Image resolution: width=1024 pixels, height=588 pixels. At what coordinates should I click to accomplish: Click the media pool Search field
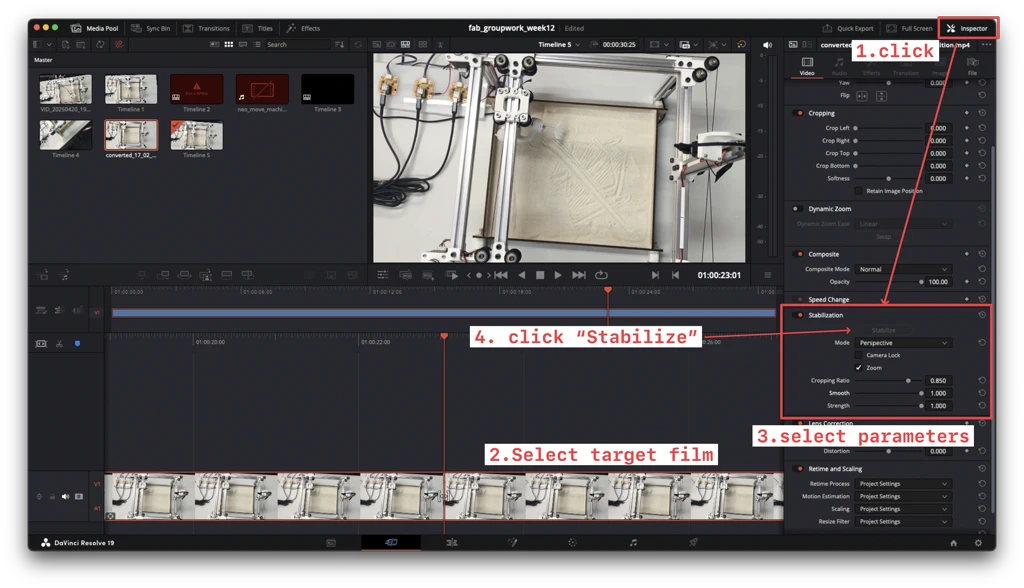point(297,44)
